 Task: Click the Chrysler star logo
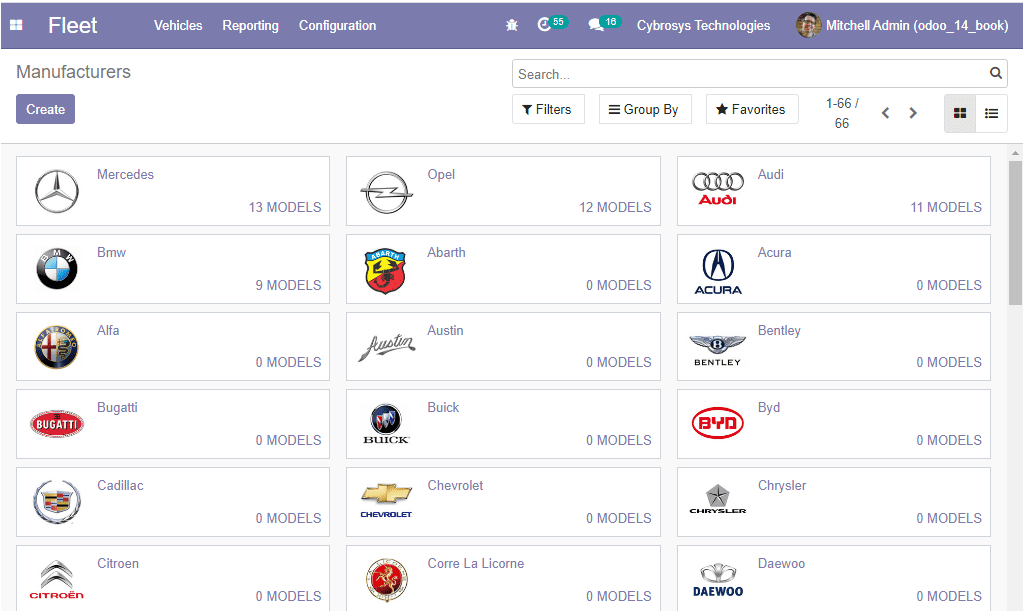click(718, 500)
